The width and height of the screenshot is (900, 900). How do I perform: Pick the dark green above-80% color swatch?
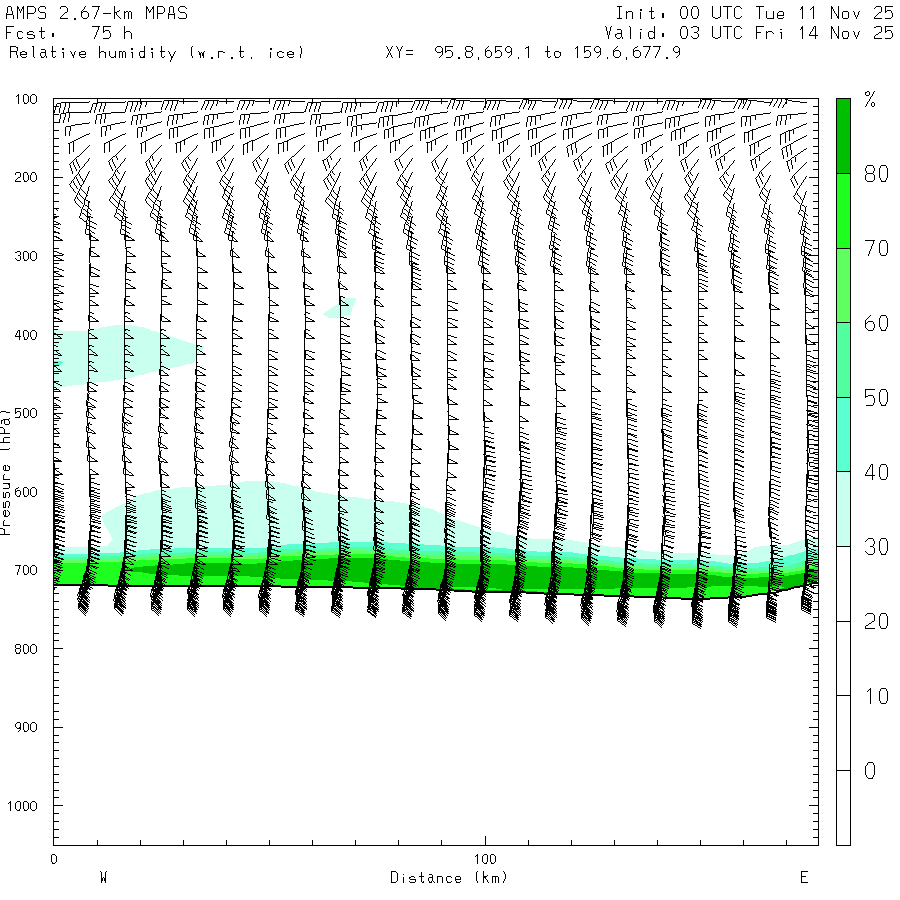coord(843,136)
